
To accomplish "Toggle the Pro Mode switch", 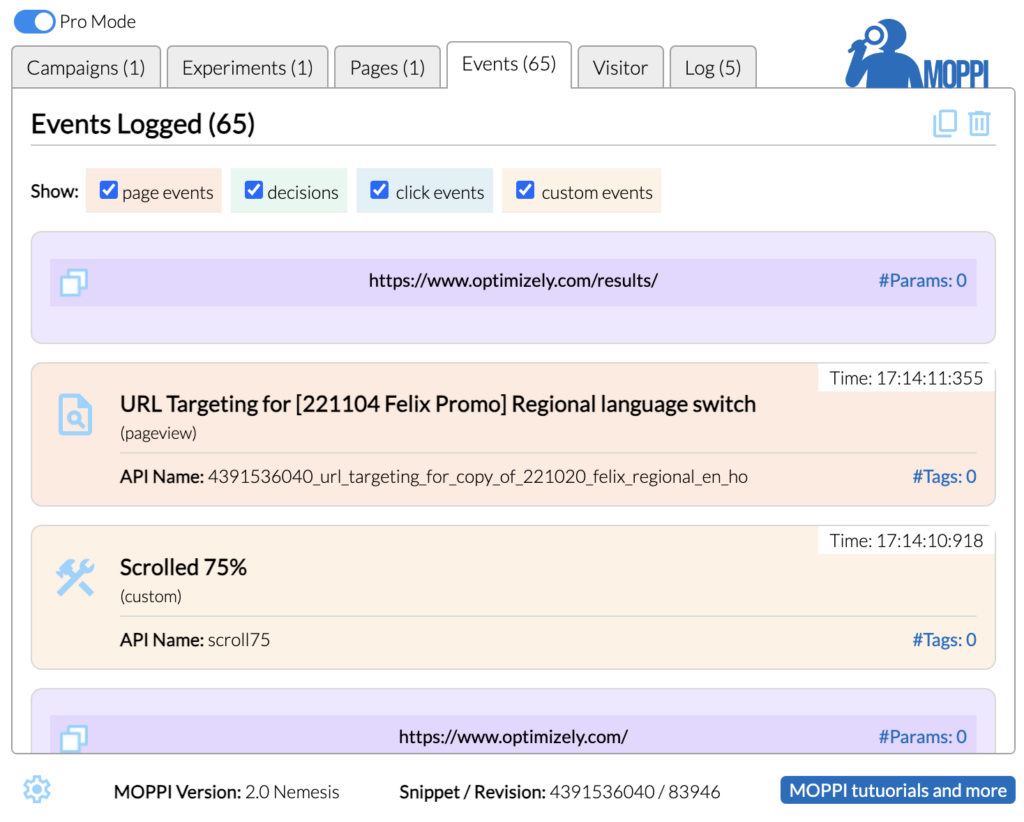I will tap(34, 22).
